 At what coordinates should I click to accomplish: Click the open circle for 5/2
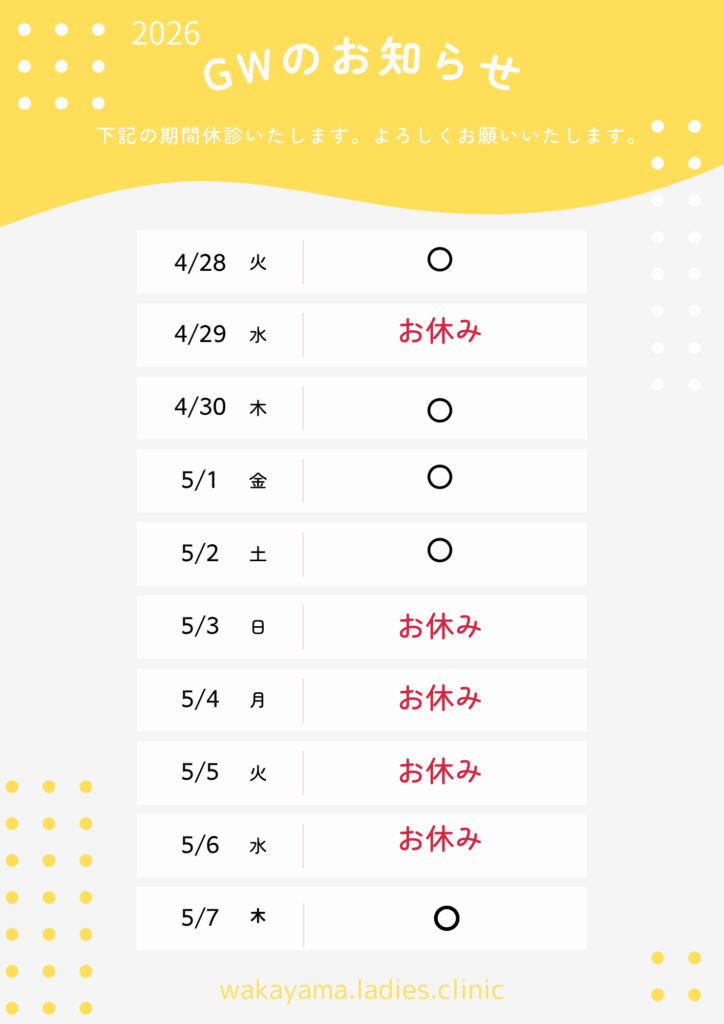(x=440, y=550)
